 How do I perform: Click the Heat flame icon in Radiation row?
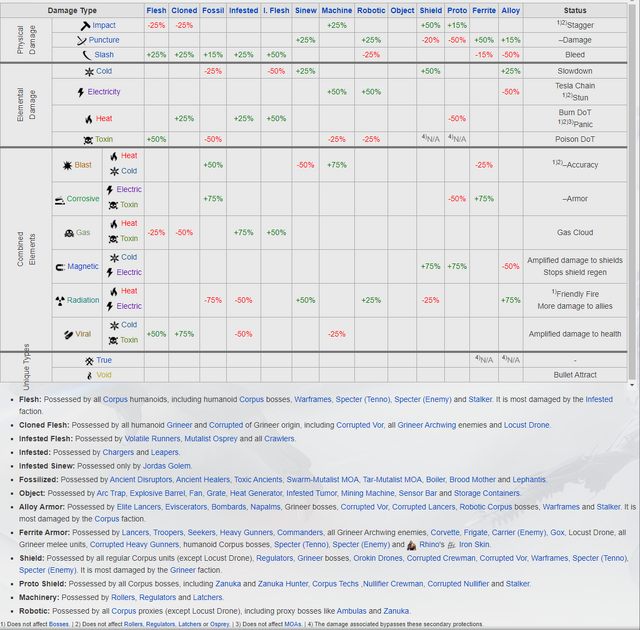pos(114,291)
